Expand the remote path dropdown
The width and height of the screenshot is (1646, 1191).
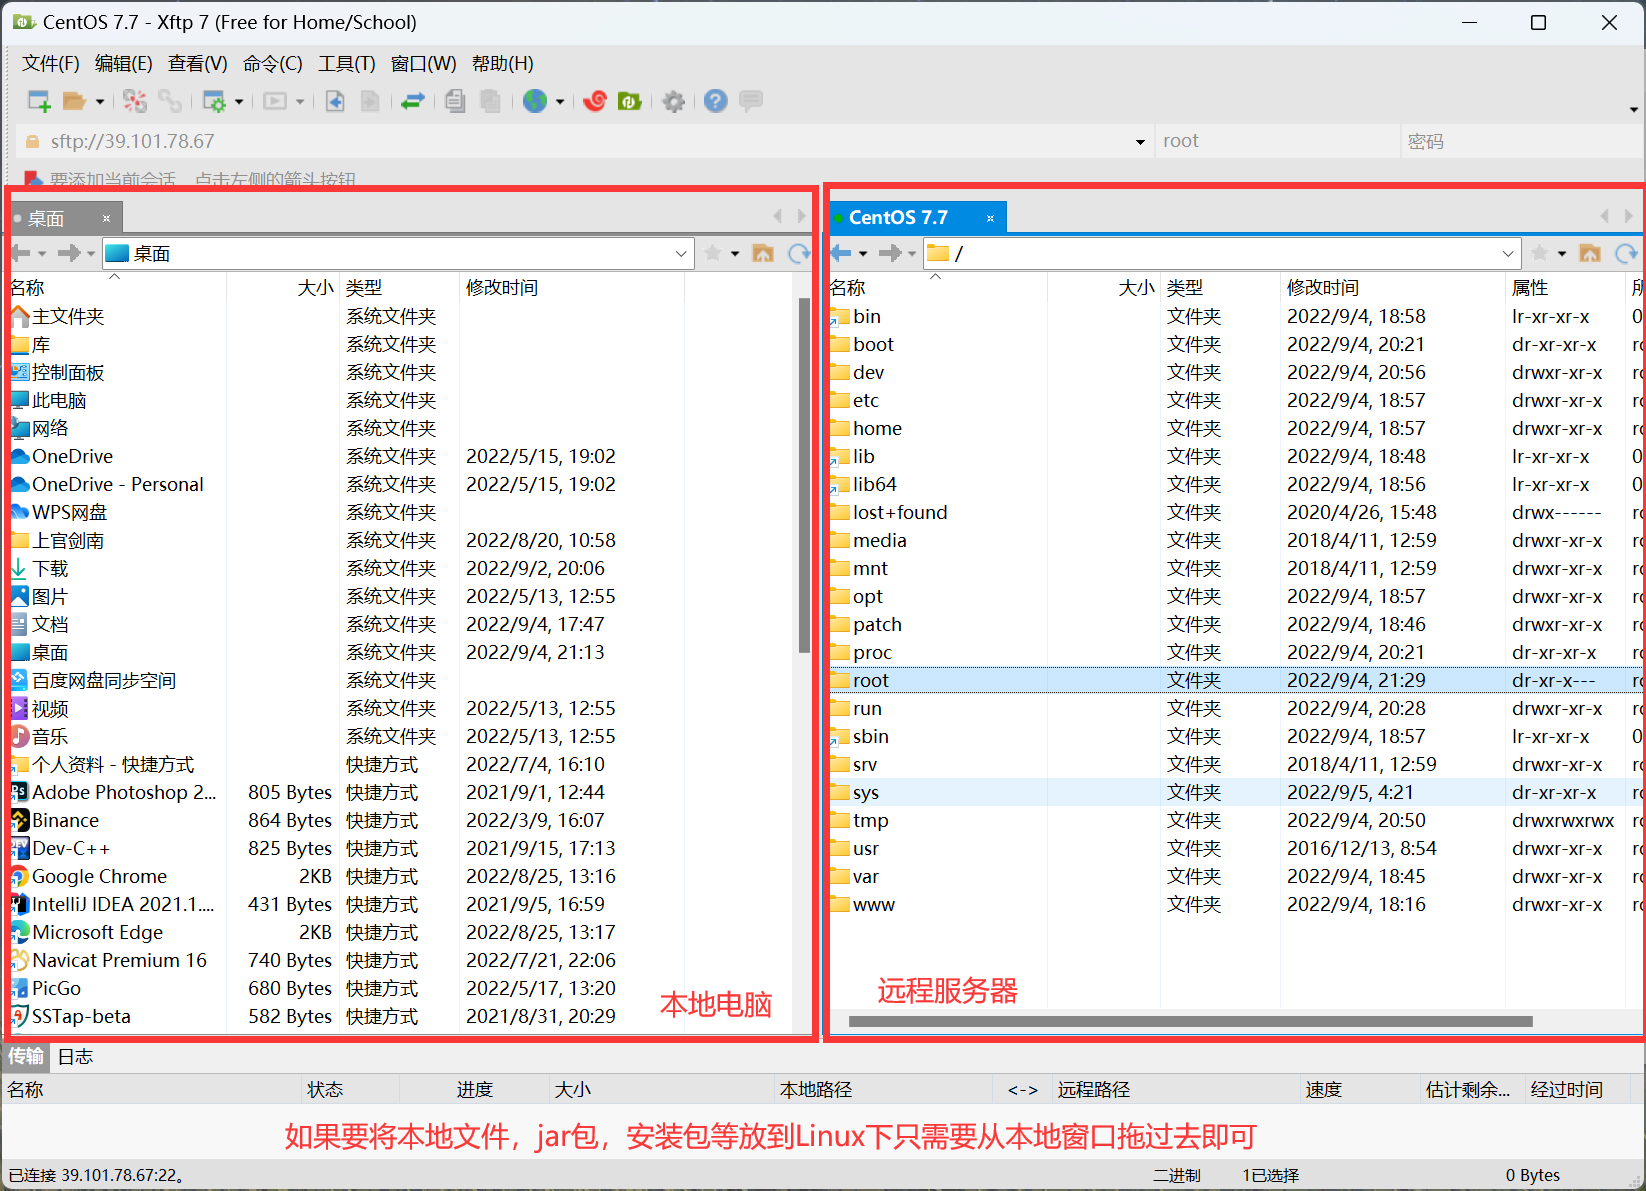coord(1508,254)
